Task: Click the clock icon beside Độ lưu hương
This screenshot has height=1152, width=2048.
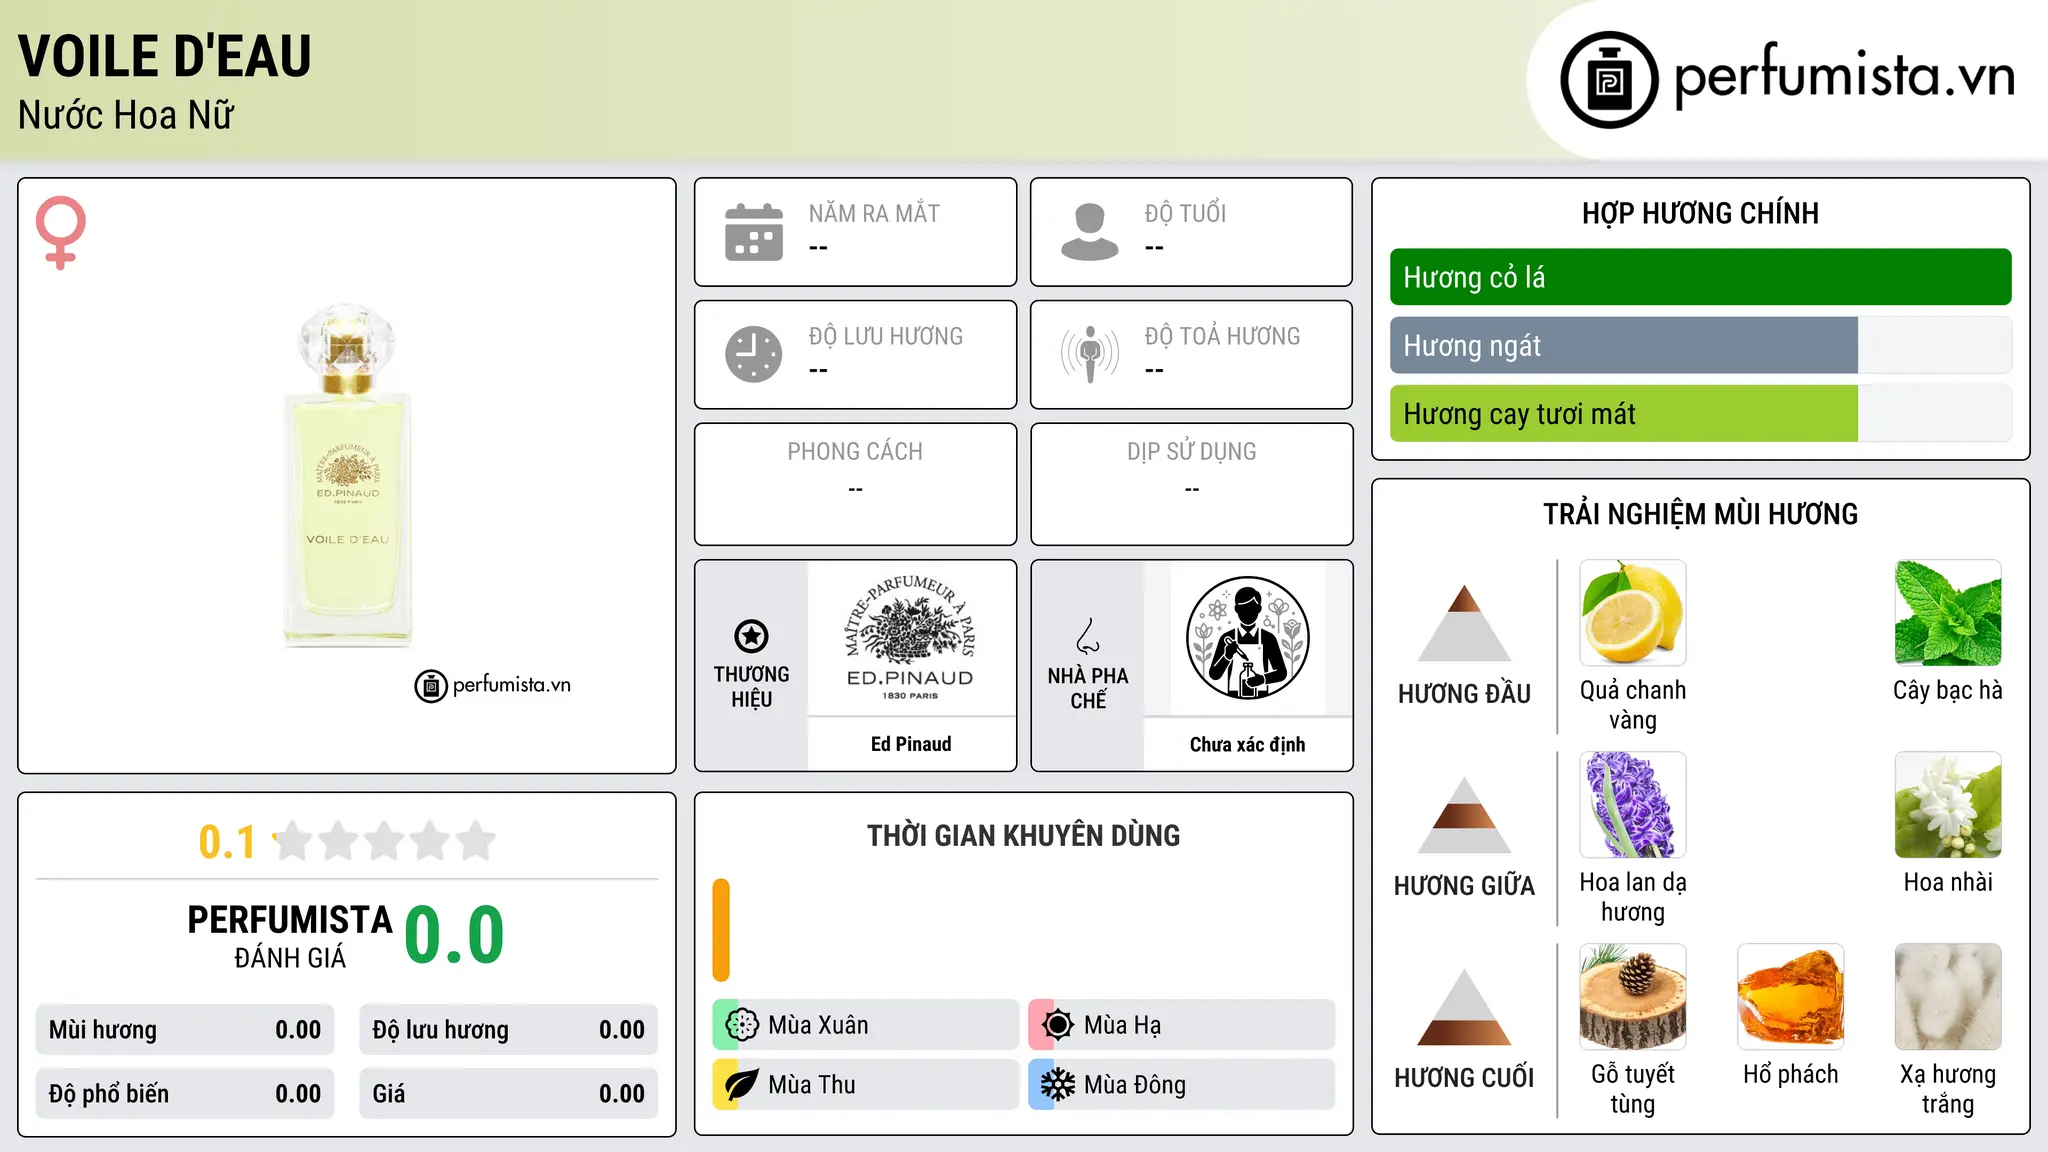Action: coord(754,354)
